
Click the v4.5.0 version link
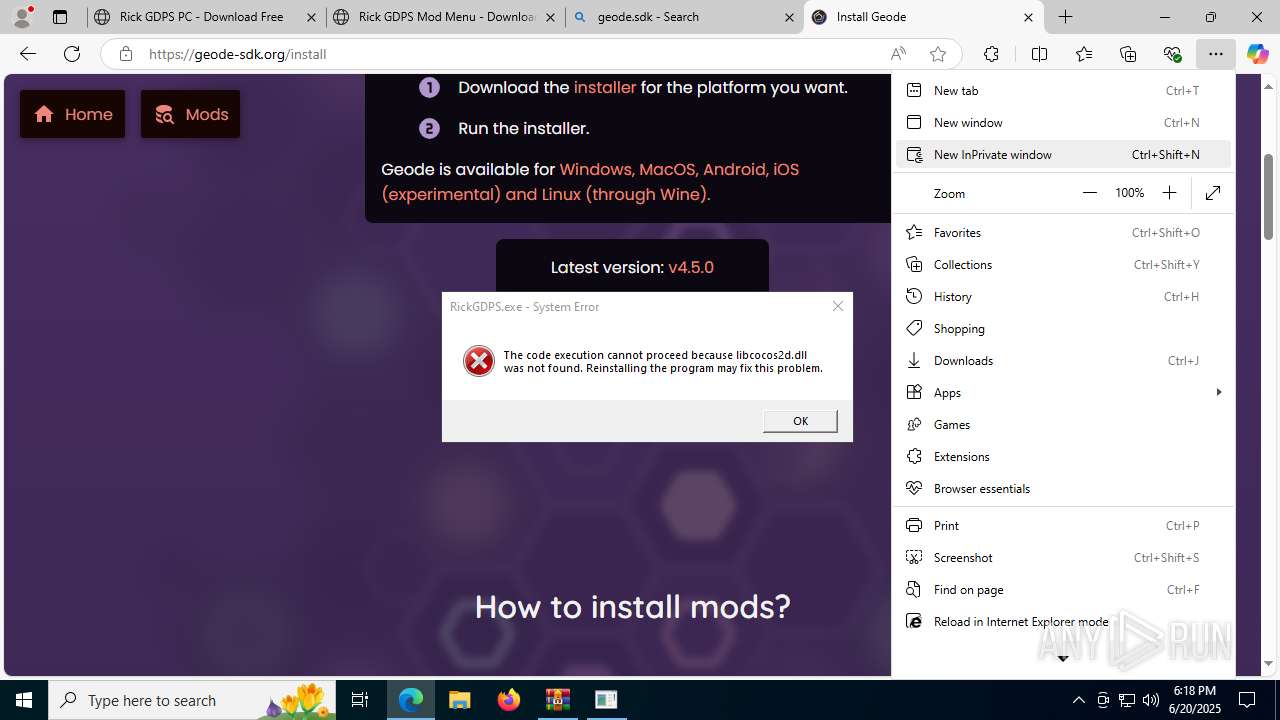(691, 267)
